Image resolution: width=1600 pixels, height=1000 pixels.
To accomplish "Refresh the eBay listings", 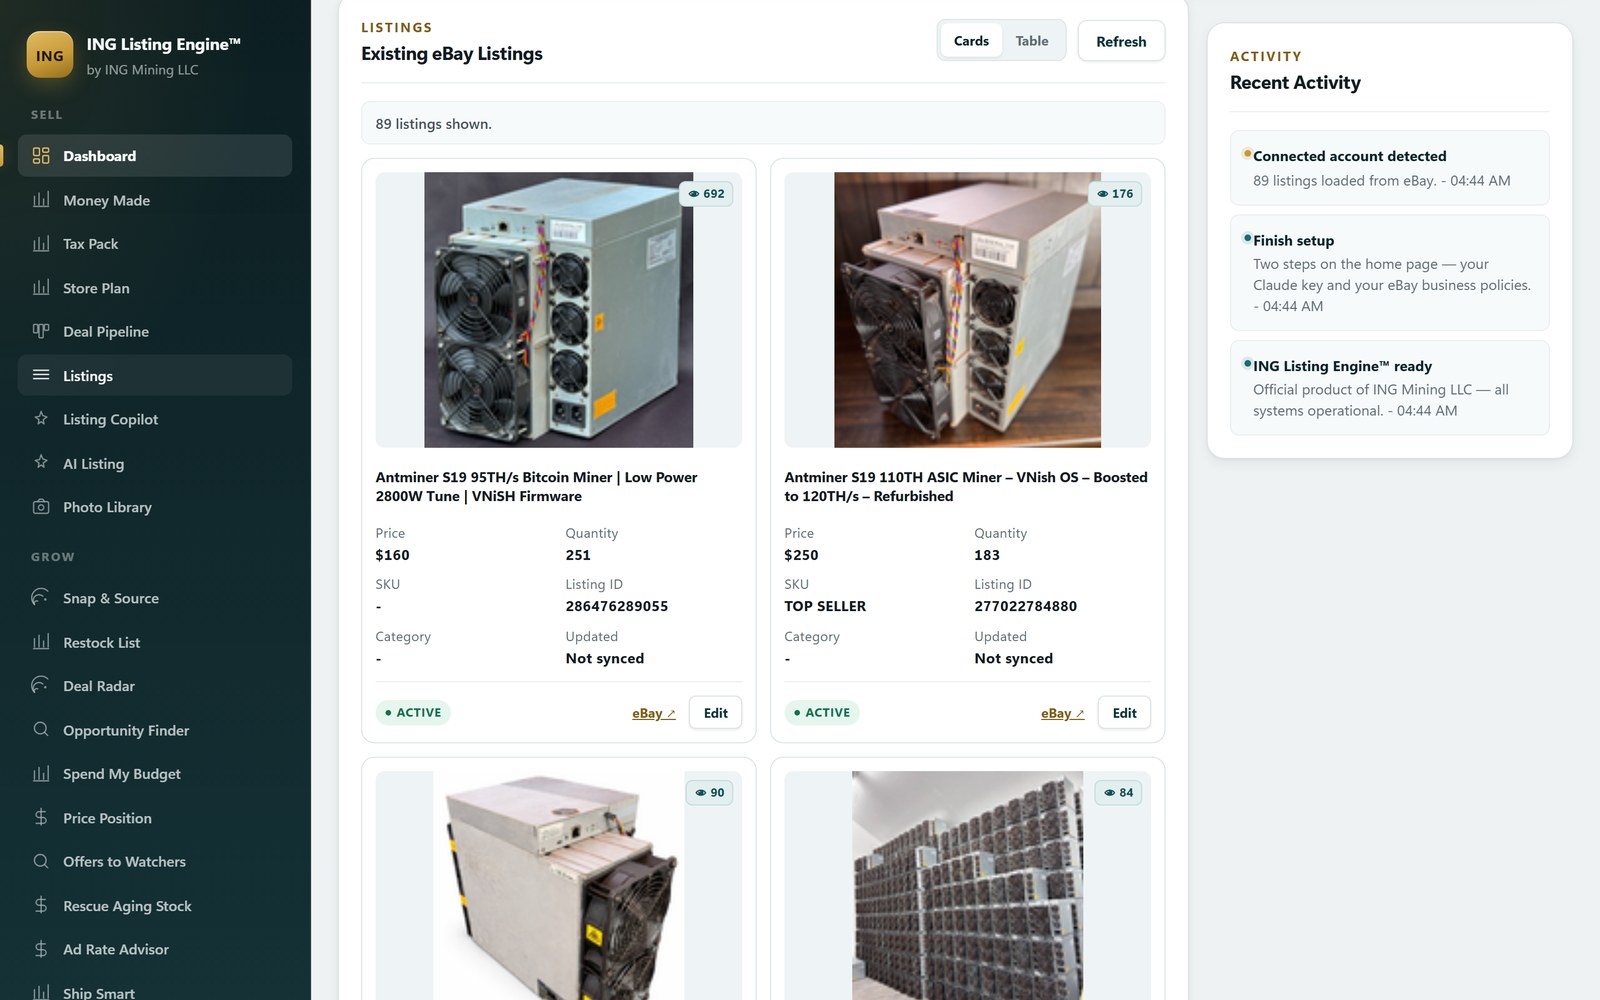I will coord(1121,41).
